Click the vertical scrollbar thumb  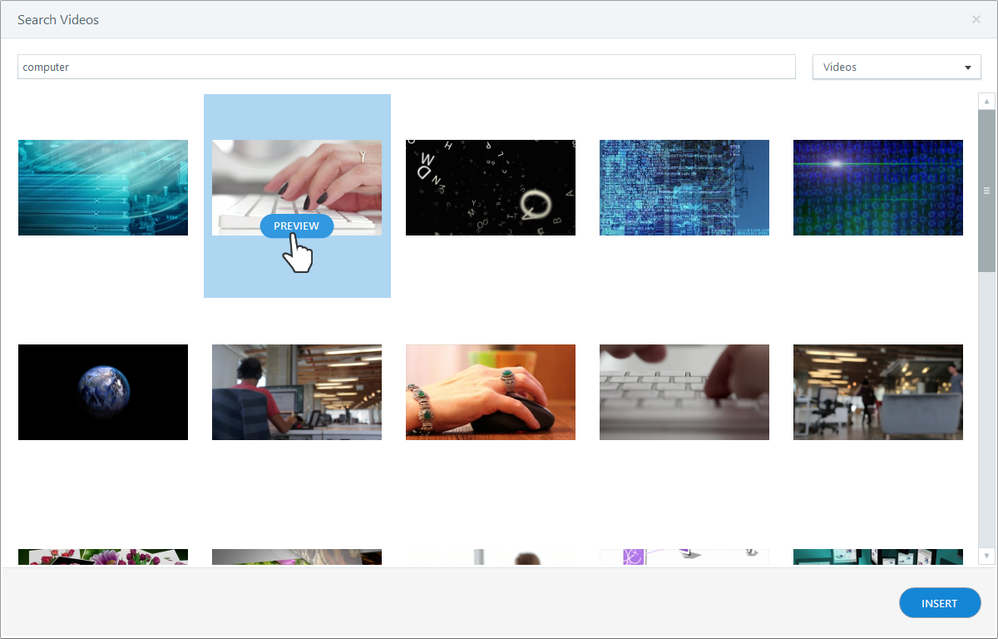(987, 190)
